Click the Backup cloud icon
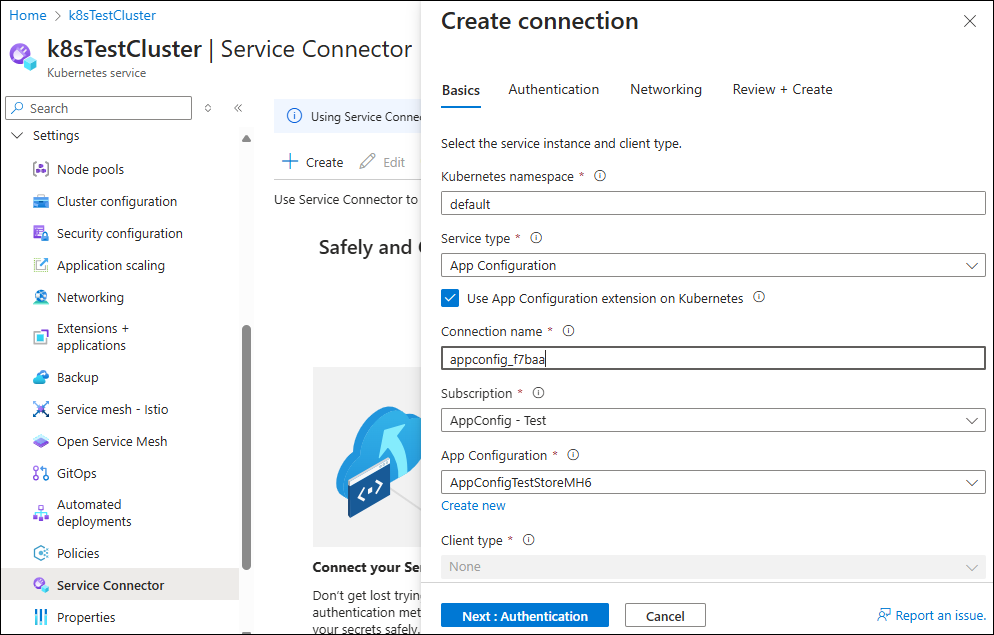Viewport: 994px width, 635px height. click(x=41, y=377)
